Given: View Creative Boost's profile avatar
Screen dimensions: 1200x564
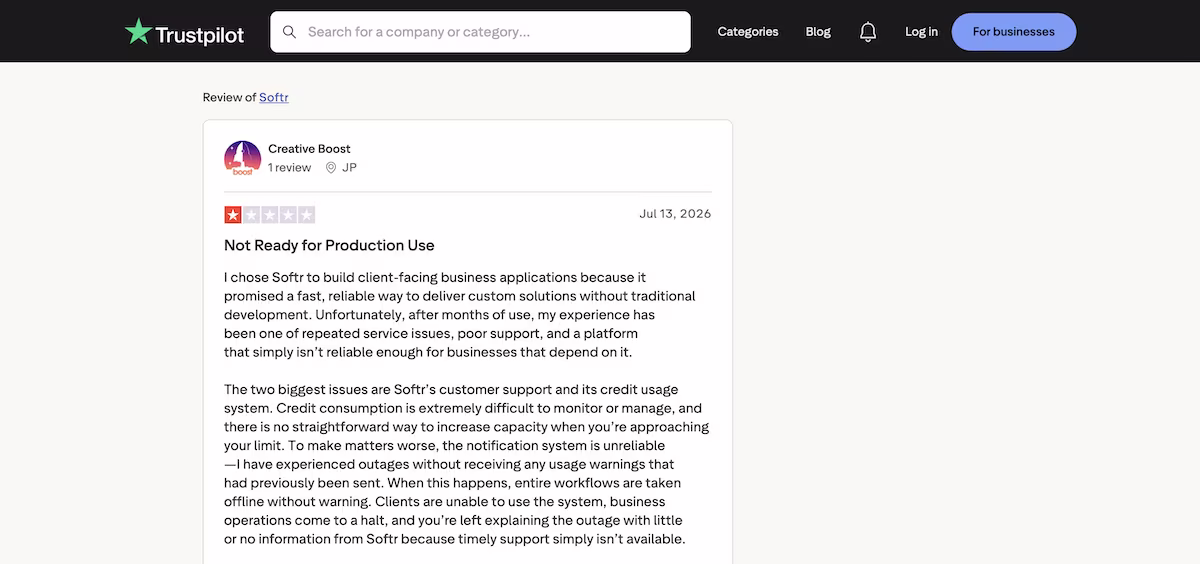Looking at the screenshot, I should coord(243,158).
